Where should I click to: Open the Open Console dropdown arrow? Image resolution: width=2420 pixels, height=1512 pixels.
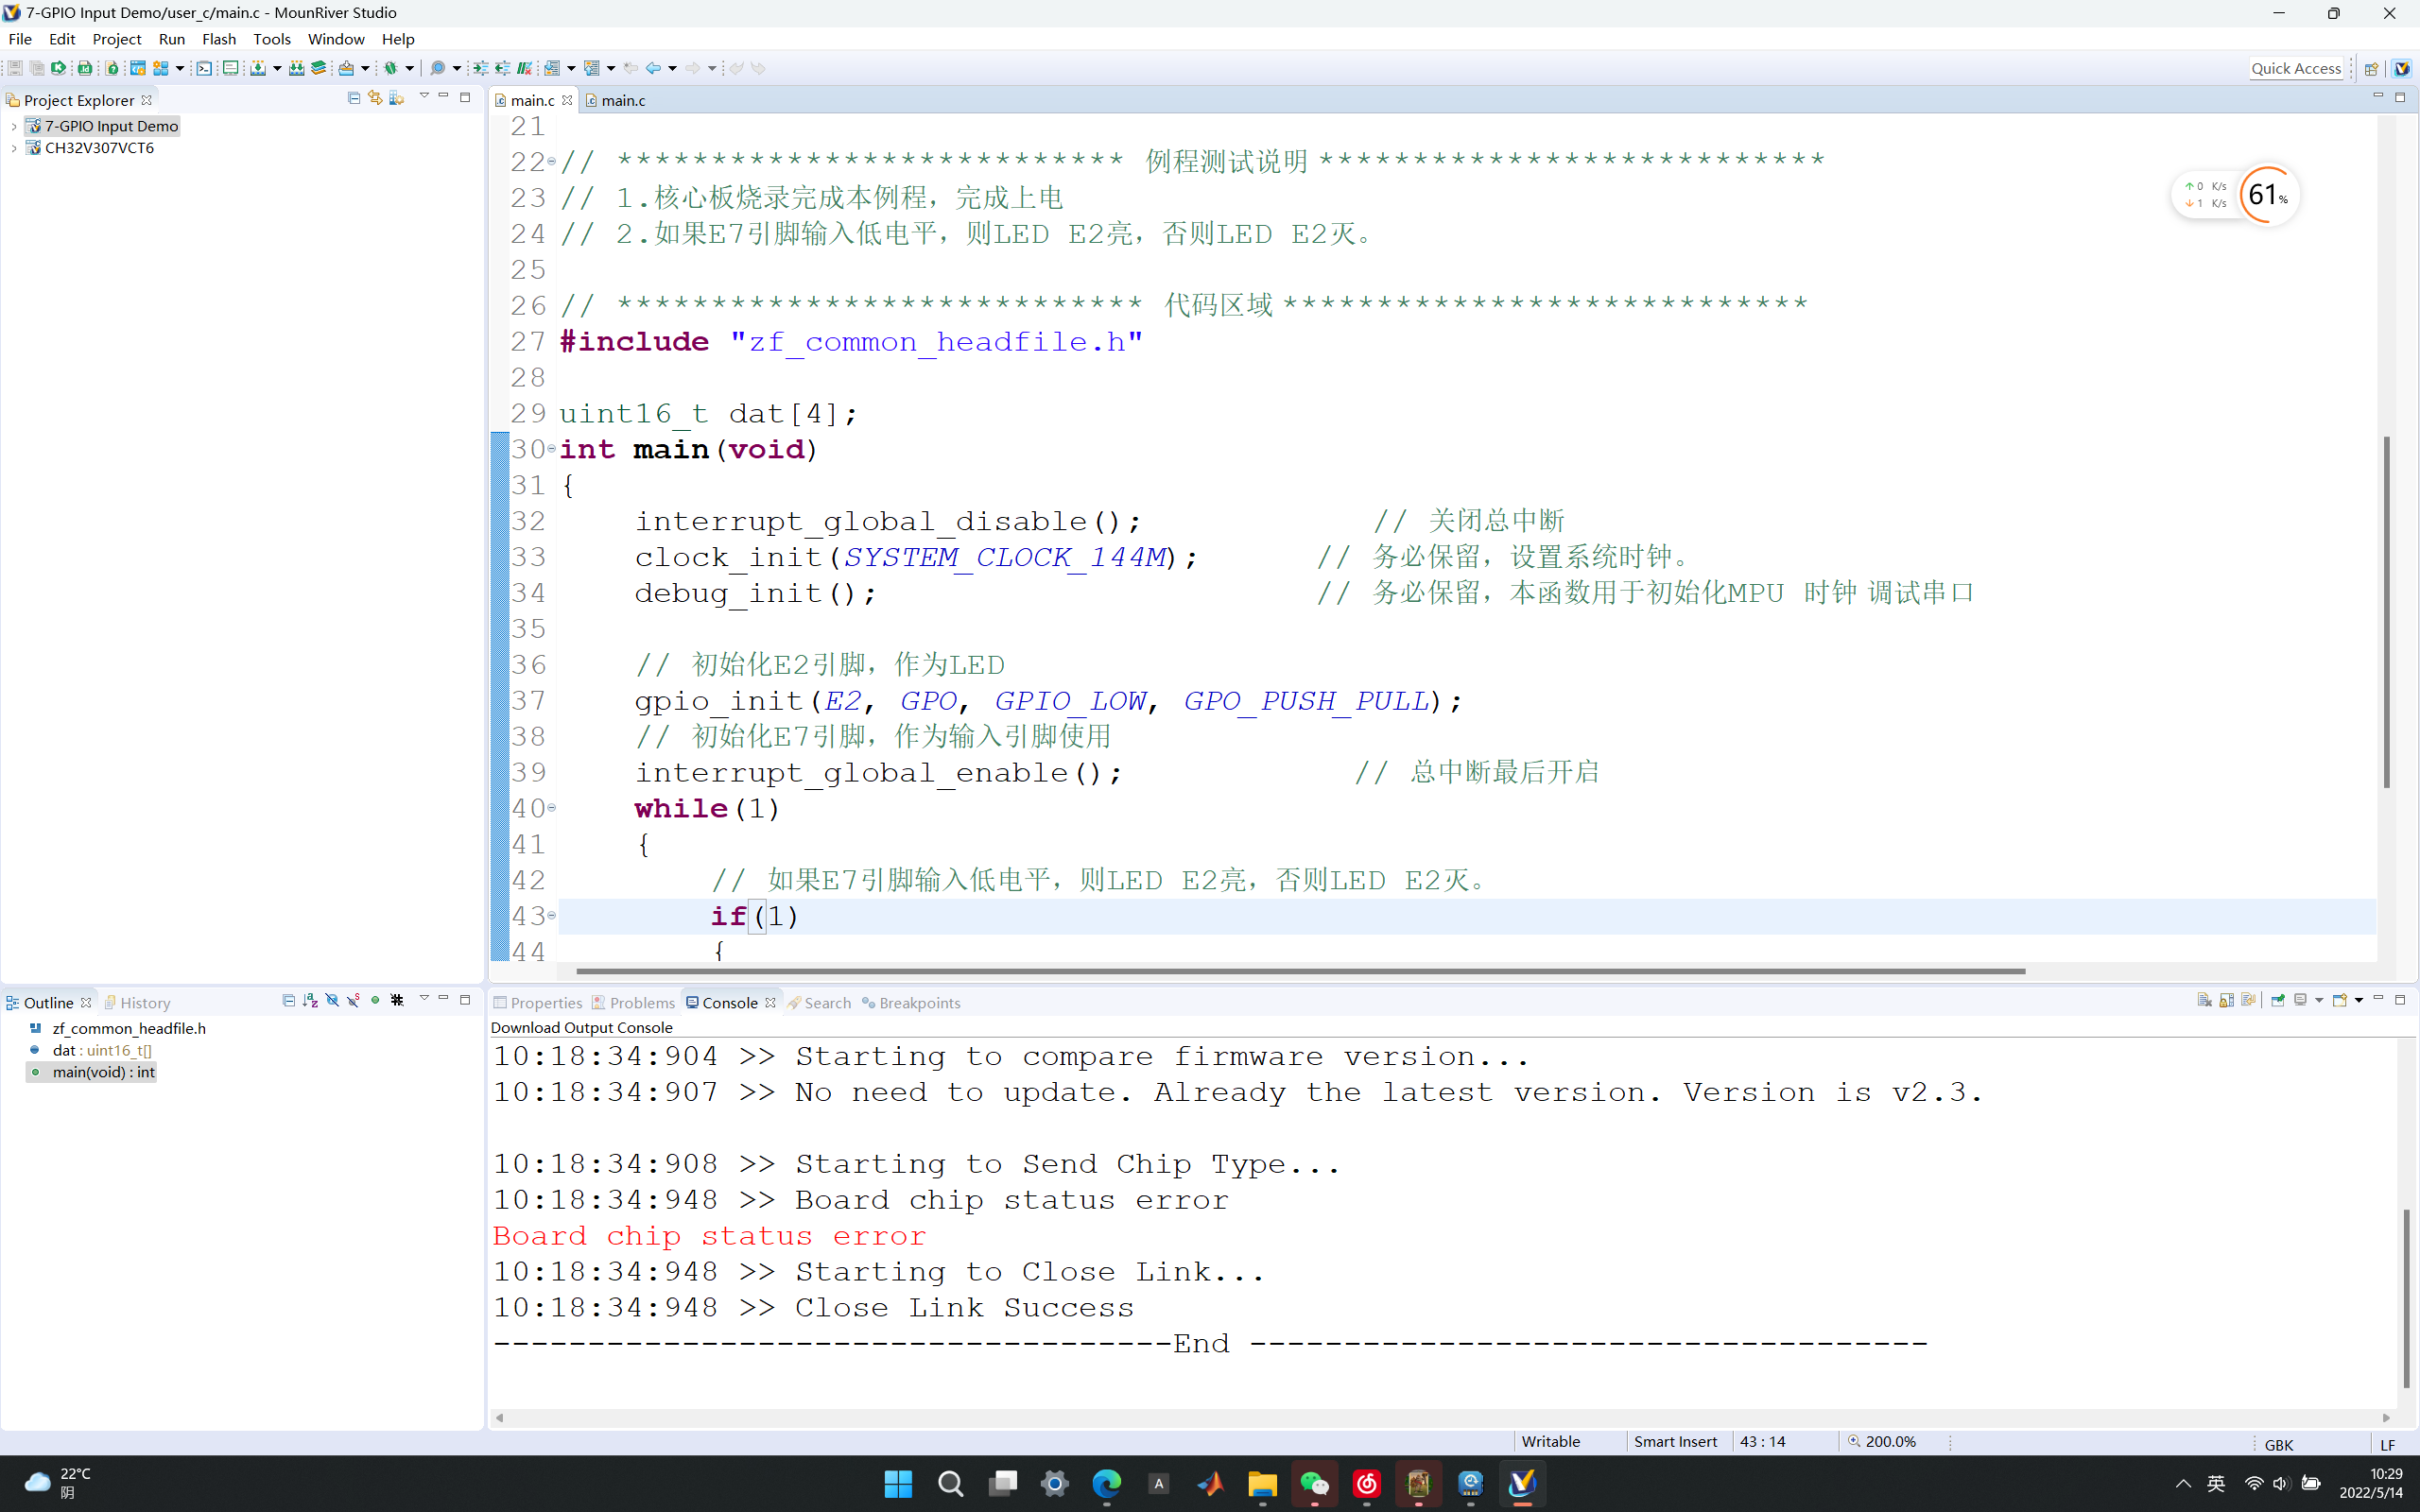(2359, 1000)
